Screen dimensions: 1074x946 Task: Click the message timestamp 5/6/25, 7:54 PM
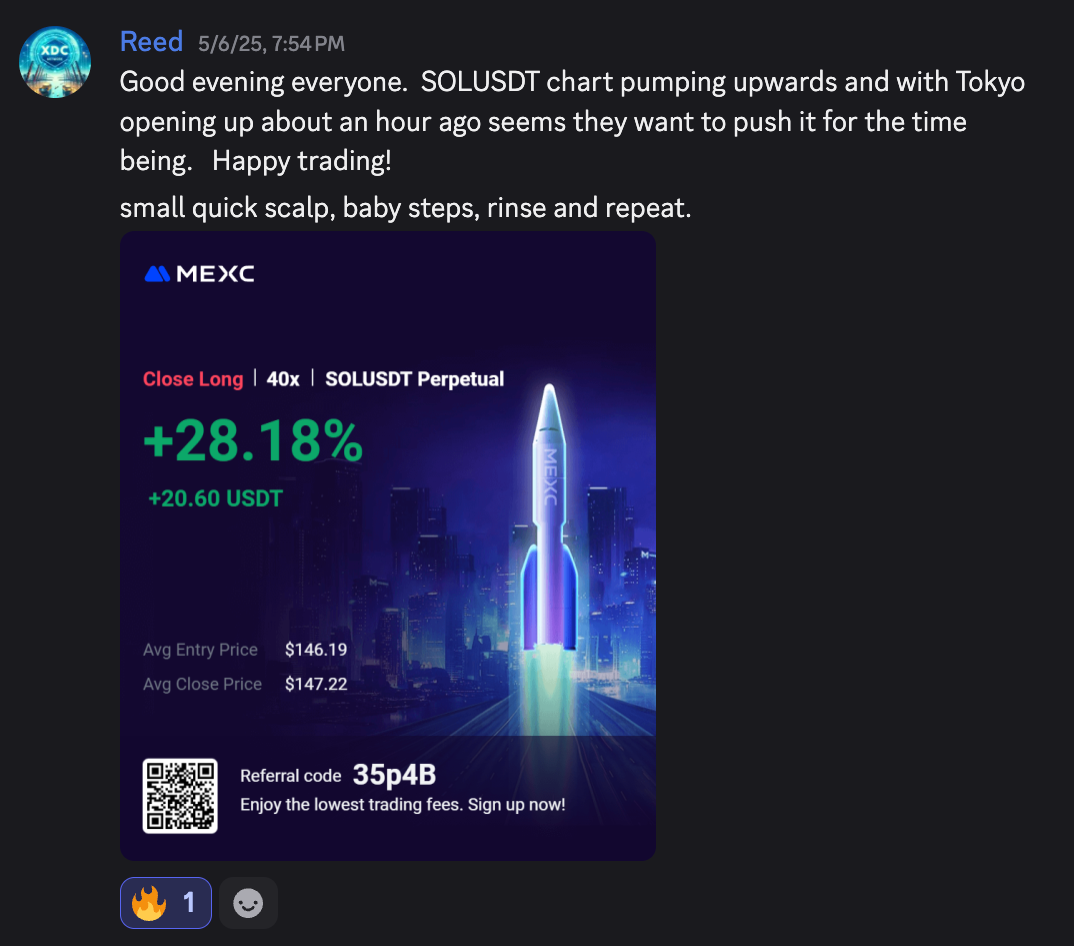tap(271, 44)
